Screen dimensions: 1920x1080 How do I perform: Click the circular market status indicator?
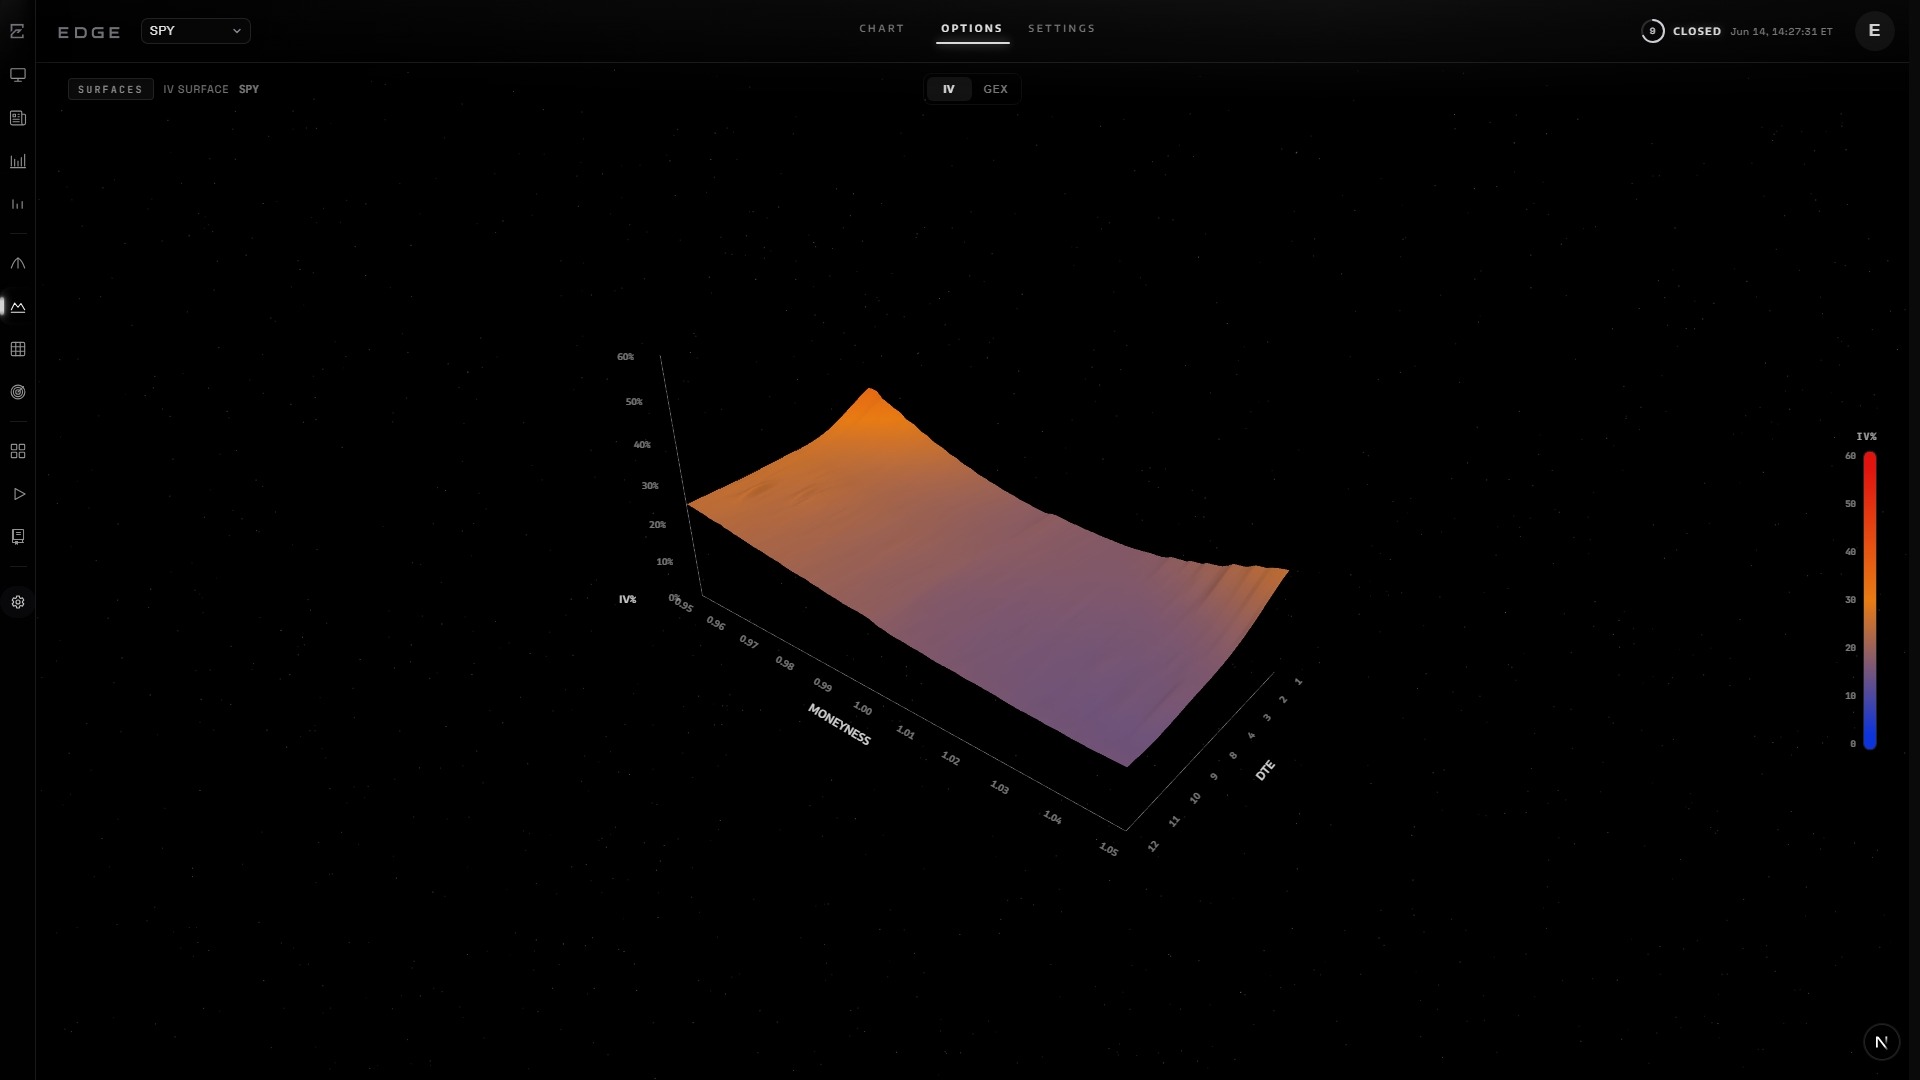tap(1652, 31)
